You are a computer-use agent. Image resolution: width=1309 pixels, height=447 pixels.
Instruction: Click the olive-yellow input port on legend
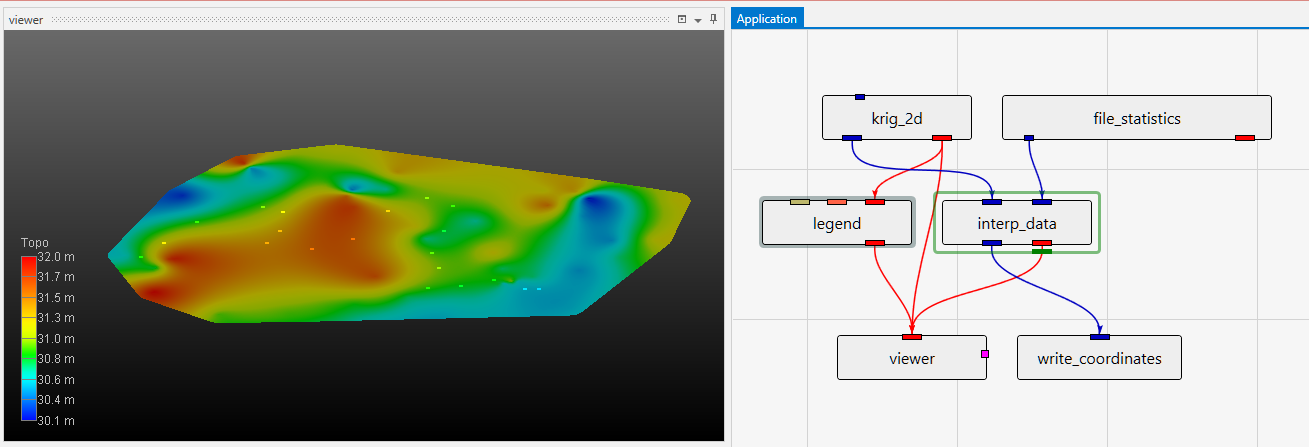(800, 202)
